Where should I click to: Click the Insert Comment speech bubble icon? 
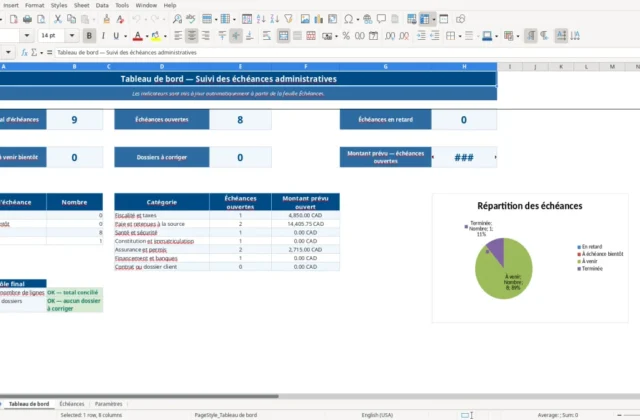click(381, 19)
